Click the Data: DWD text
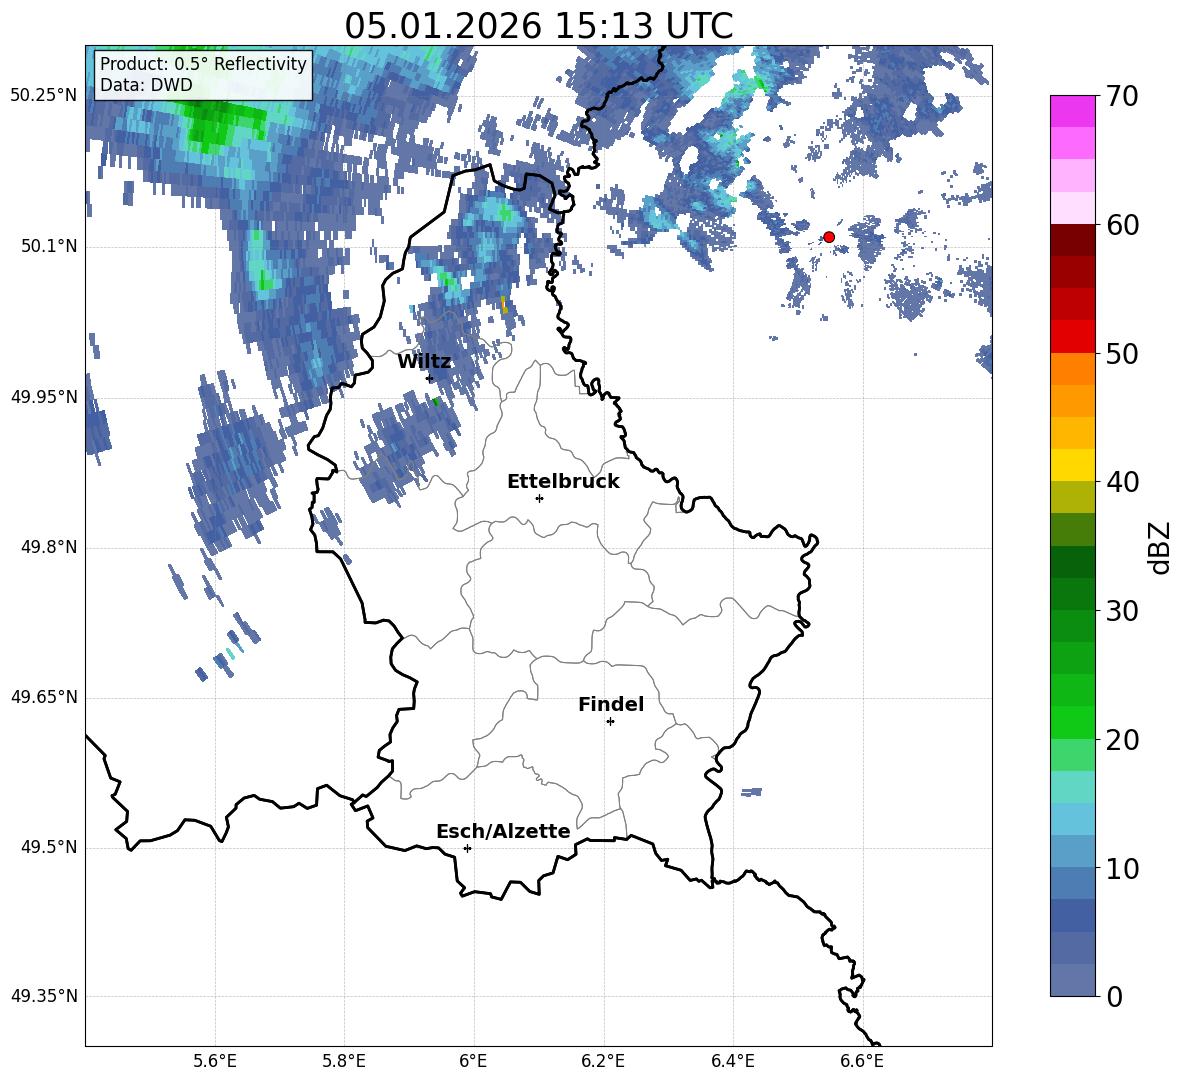Image resolution: width=1184 pixels, height=1081 pixels. pos(146,85)
